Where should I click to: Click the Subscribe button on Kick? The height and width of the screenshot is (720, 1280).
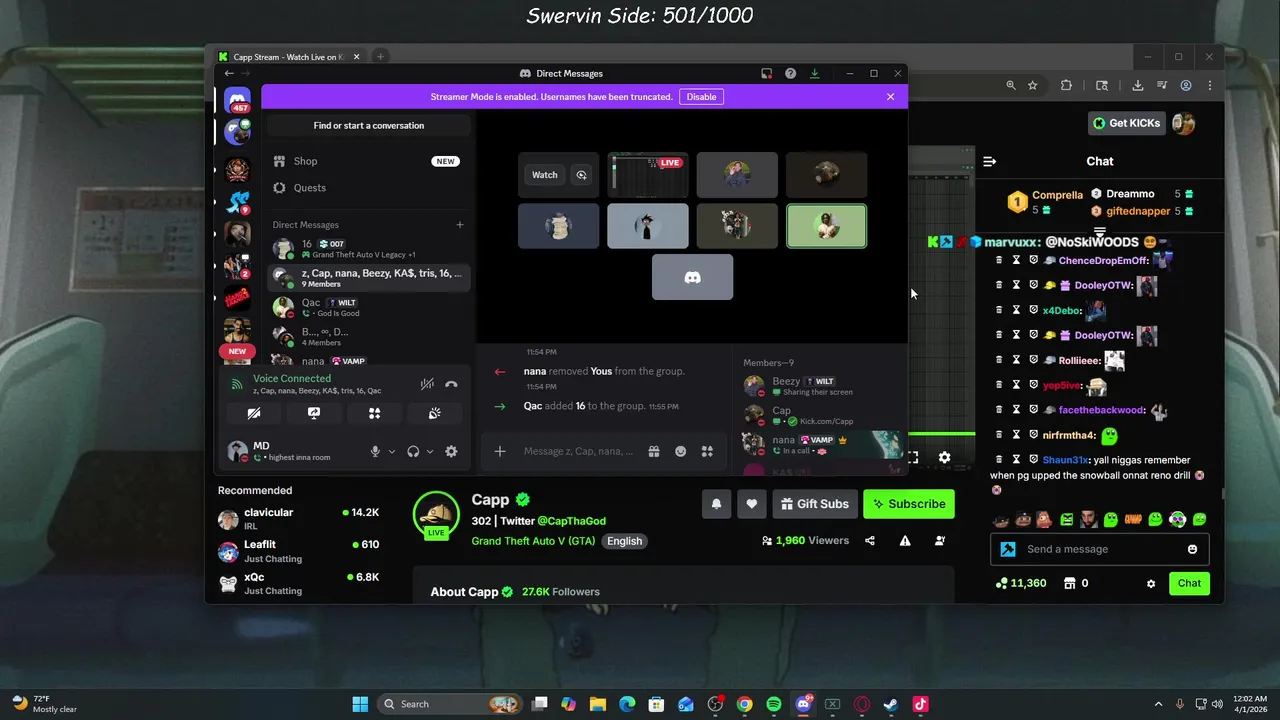click(x=909, y=504)
